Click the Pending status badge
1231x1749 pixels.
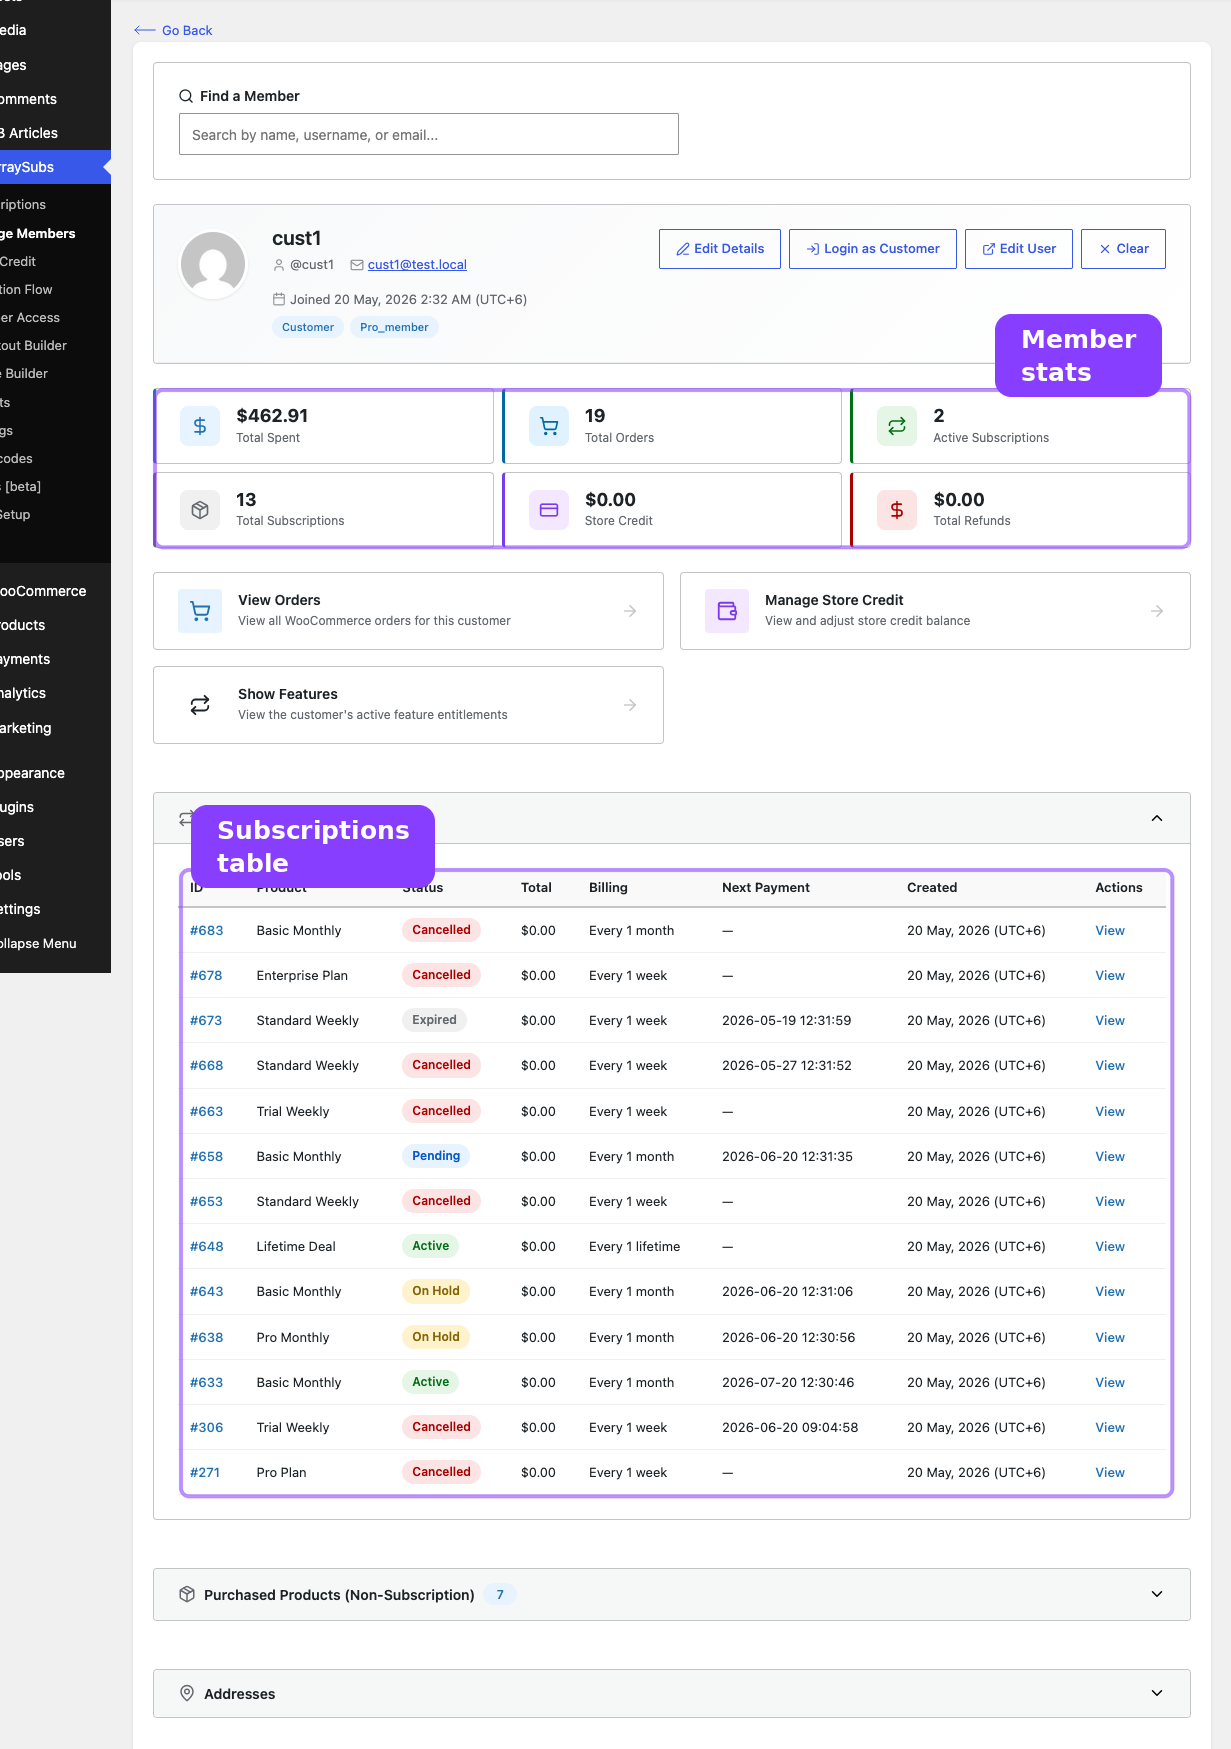pos(436,1156)
